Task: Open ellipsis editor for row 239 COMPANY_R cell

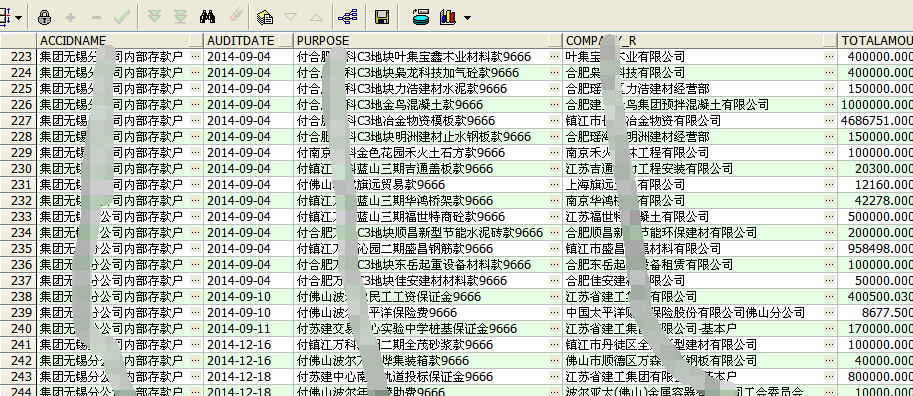Action: pyautogui.click(x=830, y=313)
